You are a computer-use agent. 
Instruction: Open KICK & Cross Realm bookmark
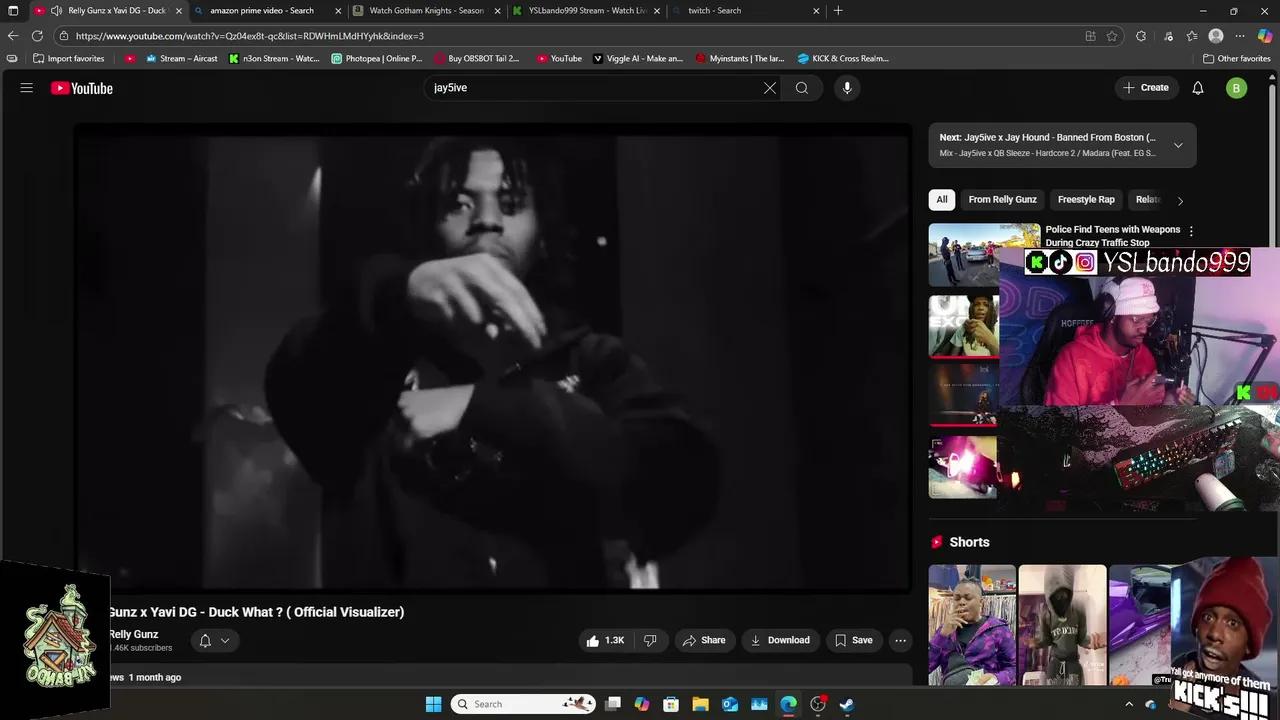coord(843,59)
